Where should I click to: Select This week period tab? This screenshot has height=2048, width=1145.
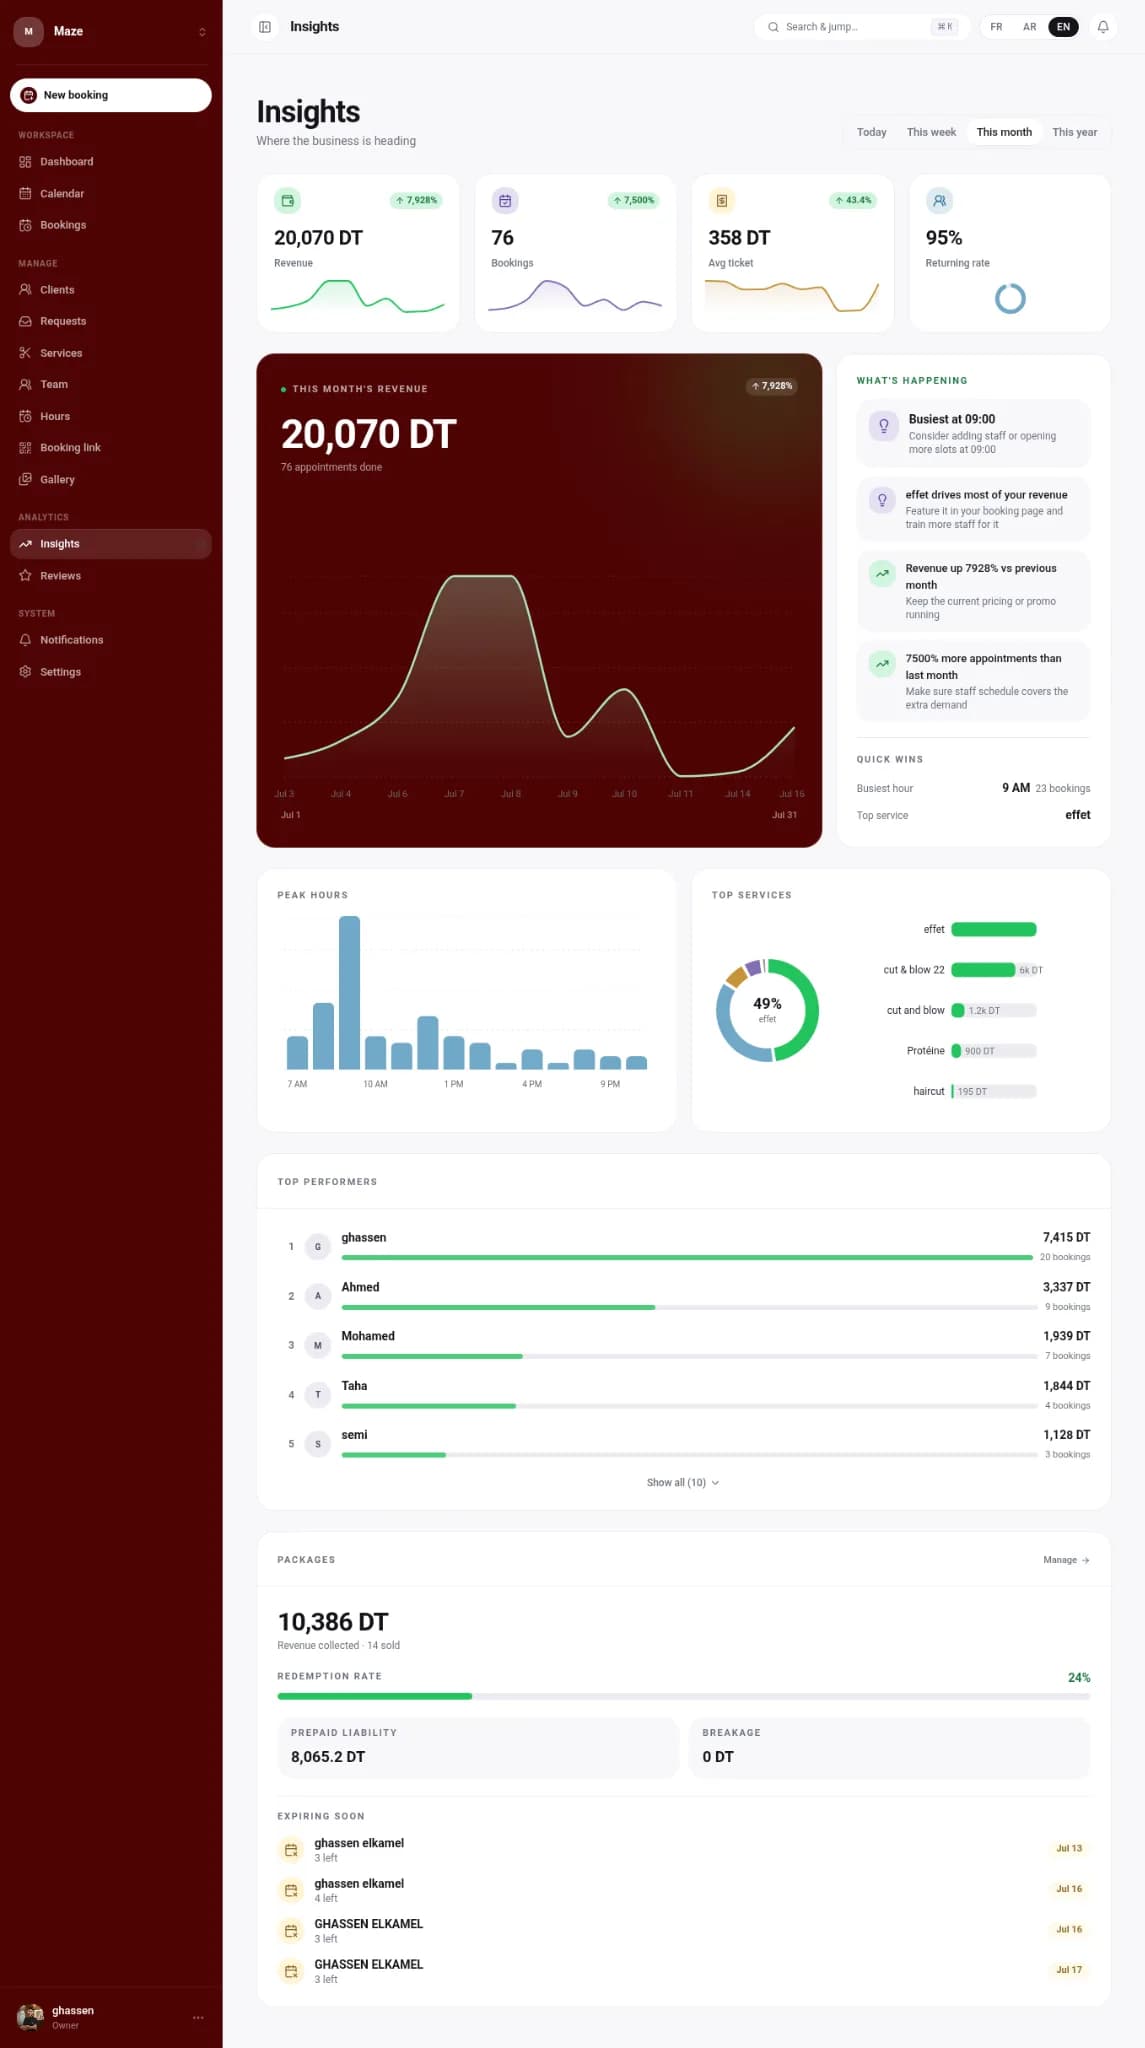pos(931,132)
